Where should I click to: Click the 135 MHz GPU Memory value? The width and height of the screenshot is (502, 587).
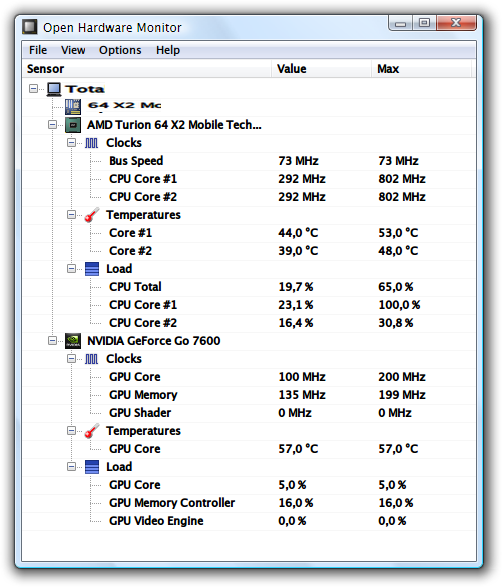pyautogui.click(x=302, y=395)
